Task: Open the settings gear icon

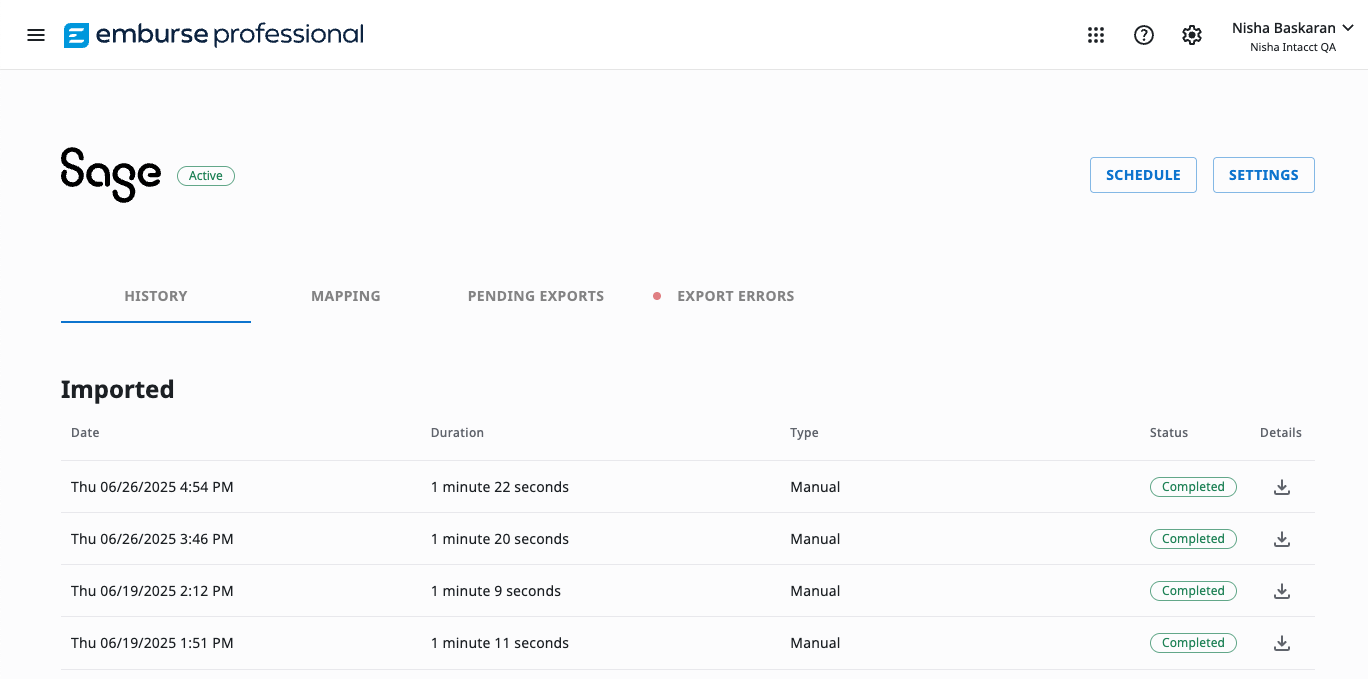Action: tap(1192, 35)
